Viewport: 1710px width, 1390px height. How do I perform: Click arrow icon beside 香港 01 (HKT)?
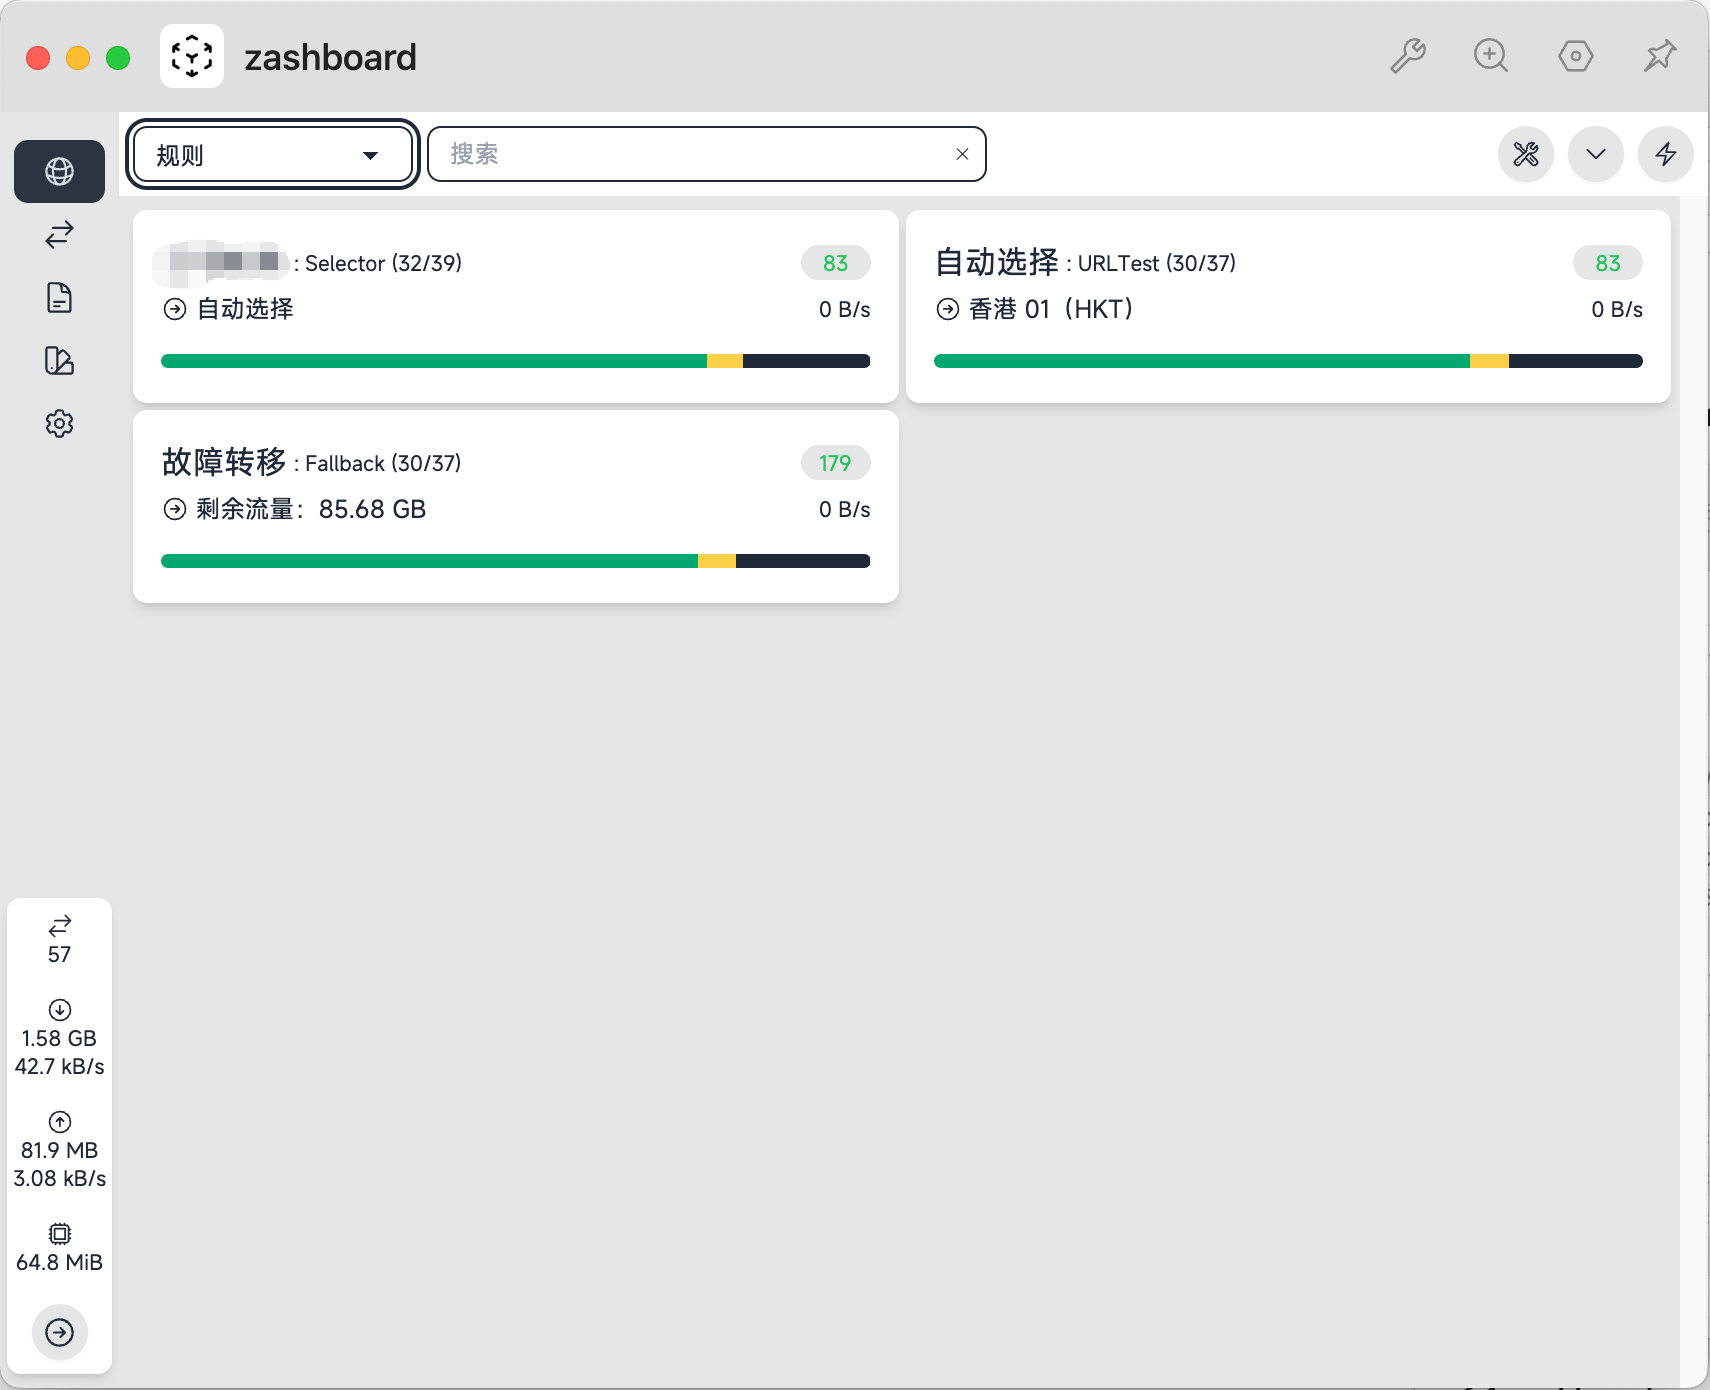948,309
